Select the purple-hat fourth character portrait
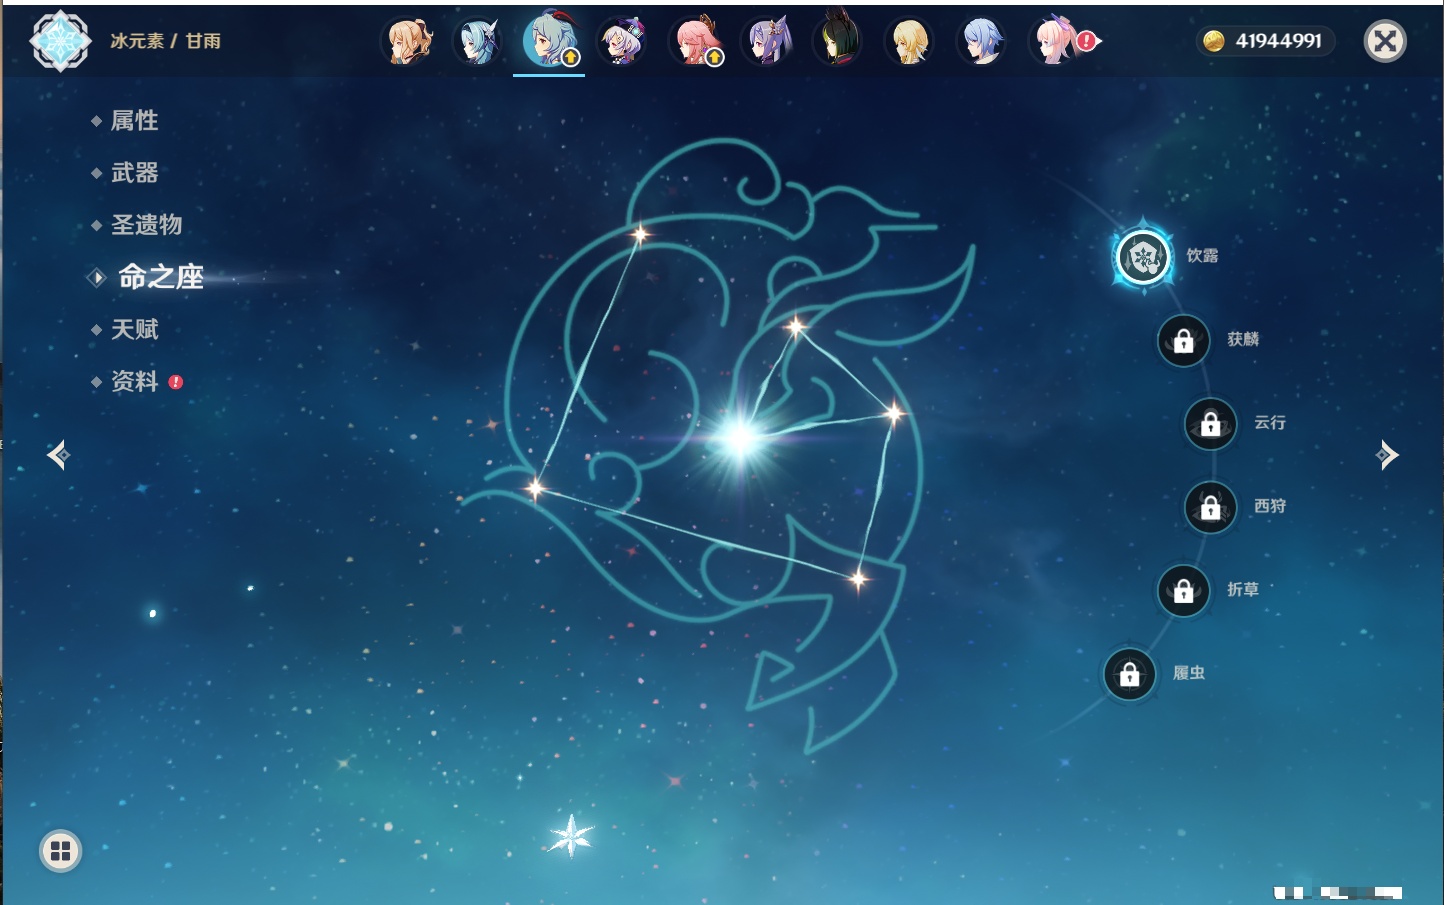The image size is (1444, 905). [x=622, y=42]
